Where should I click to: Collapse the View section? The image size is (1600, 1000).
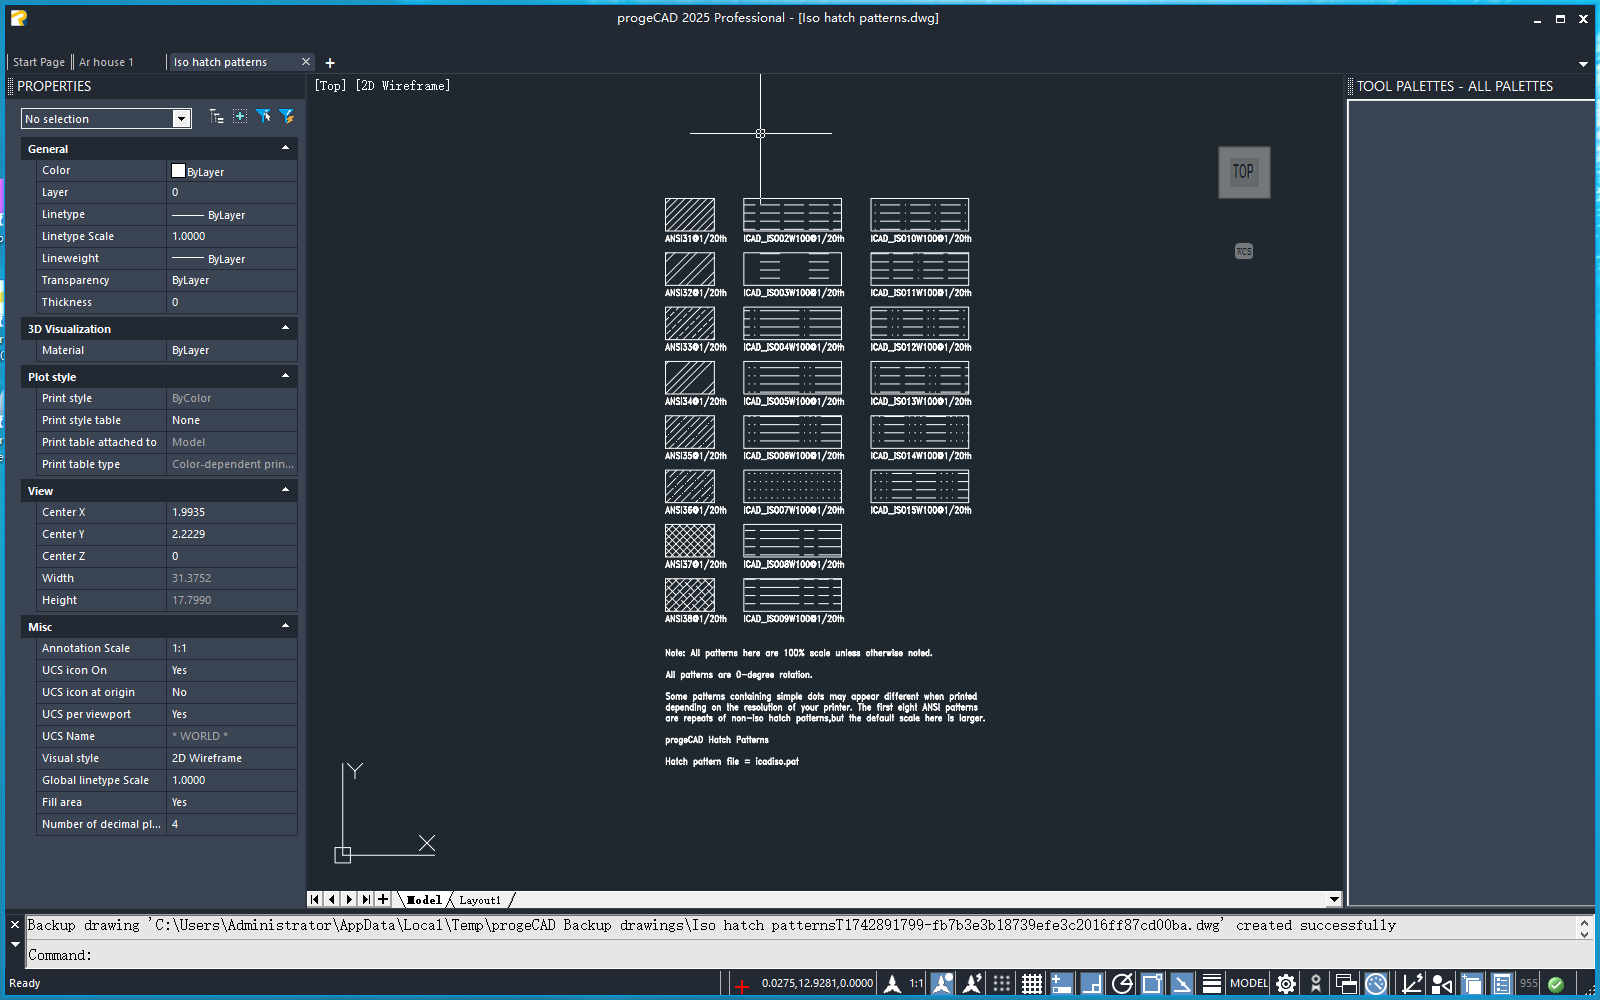coord(286,490)
